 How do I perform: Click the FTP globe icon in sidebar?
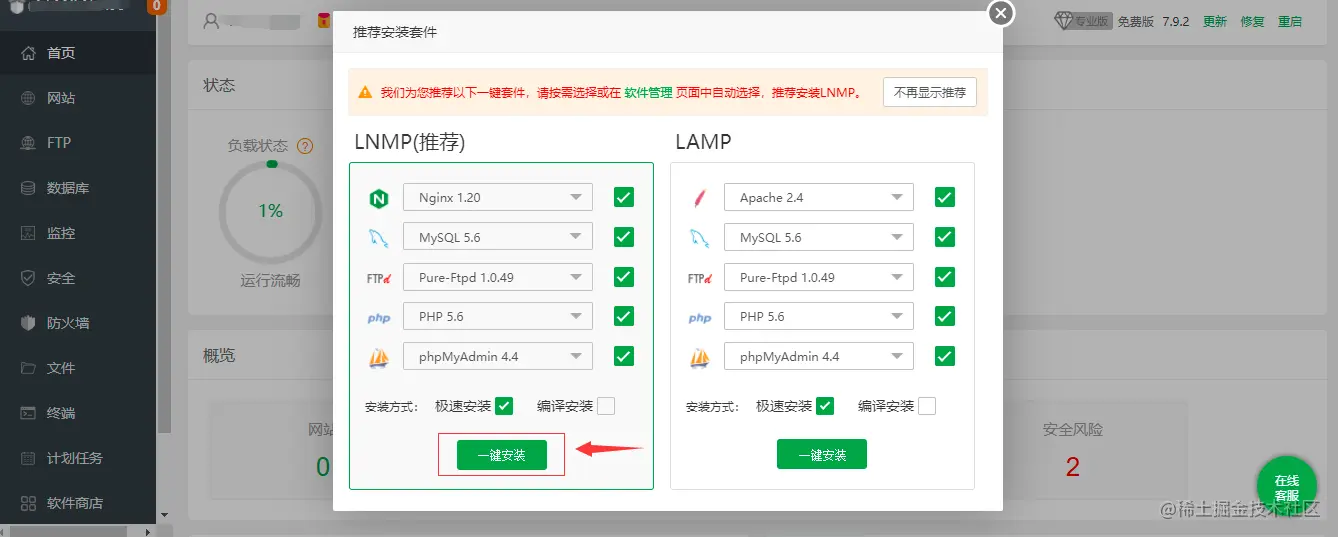pyautogui.click(x=29, y=143)
